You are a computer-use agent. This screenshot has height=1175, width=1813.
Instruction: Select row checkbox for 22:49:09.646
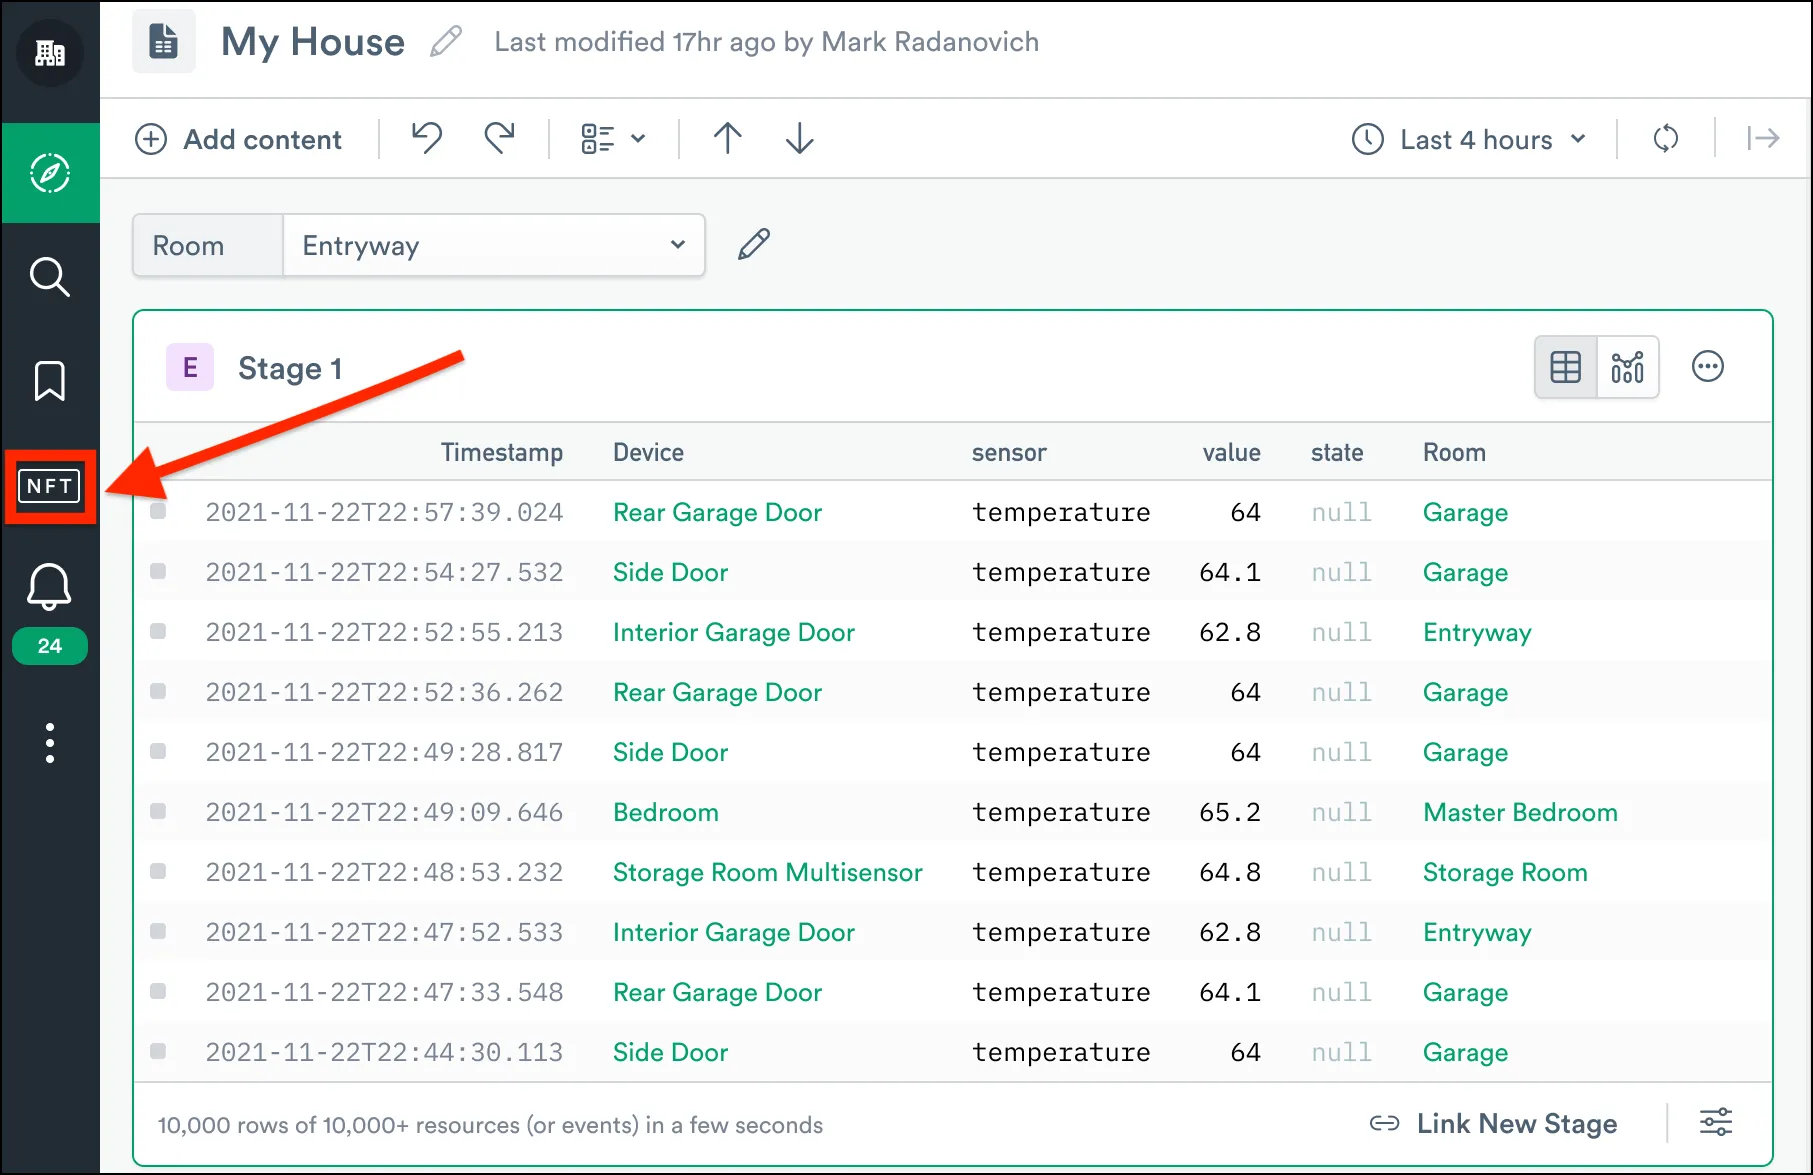158,811
